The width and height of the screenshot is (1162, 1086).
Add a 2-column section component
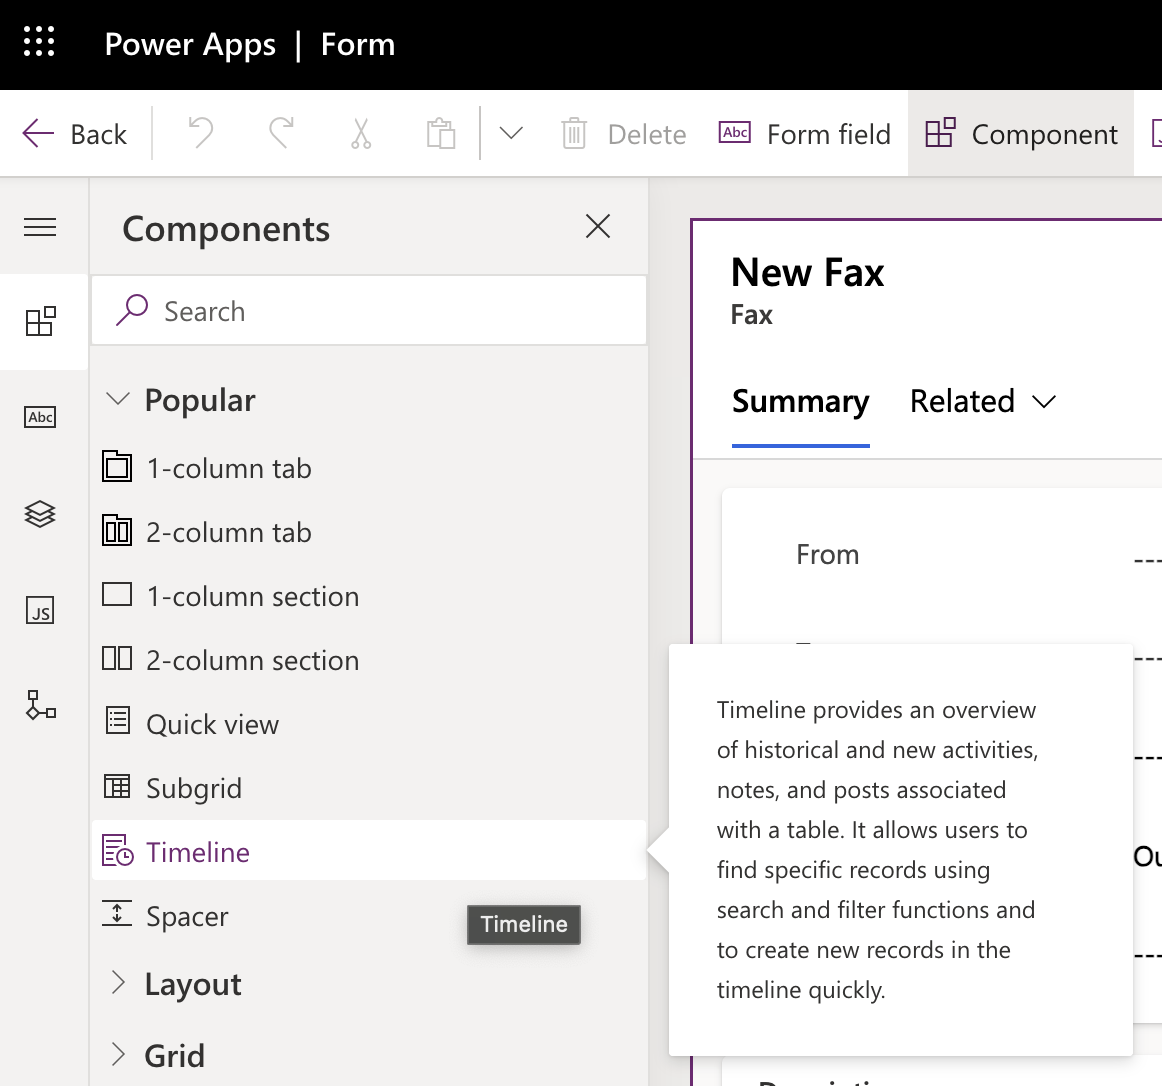(x=369, y=660)
